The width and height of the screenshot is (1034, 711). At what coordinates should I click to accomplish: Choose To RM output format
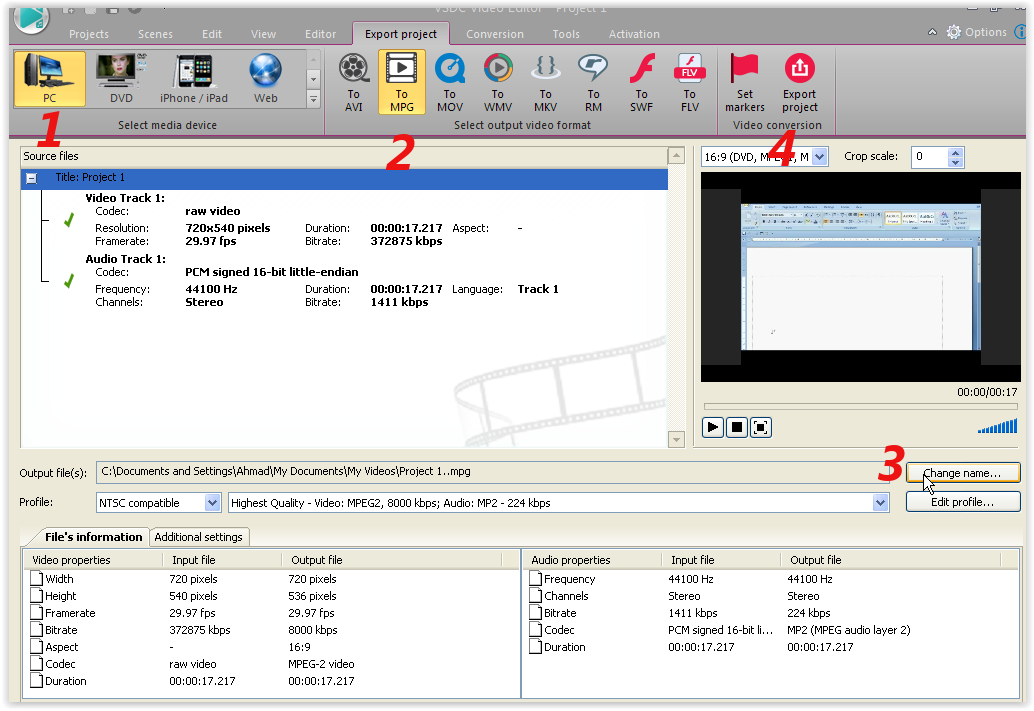click(x=593, y=82)
